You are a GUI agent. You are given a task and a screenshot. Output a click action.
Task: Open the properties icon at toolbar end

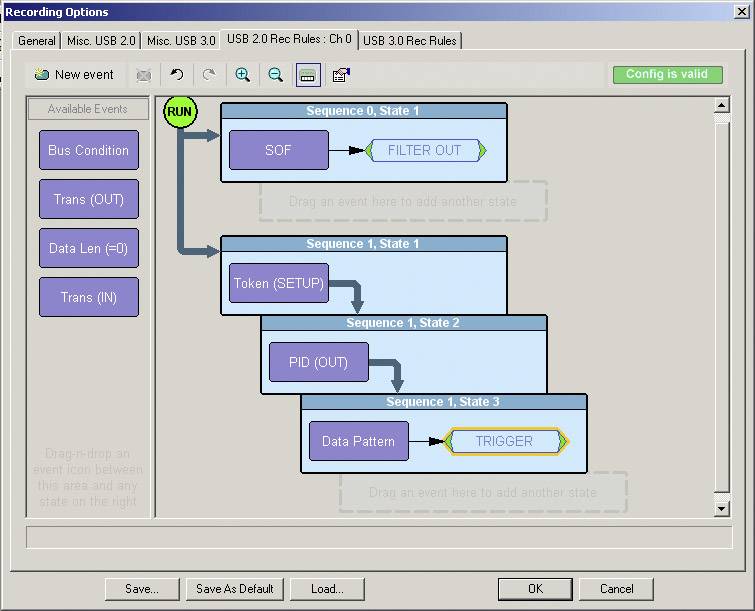click(x=340, y=75)
